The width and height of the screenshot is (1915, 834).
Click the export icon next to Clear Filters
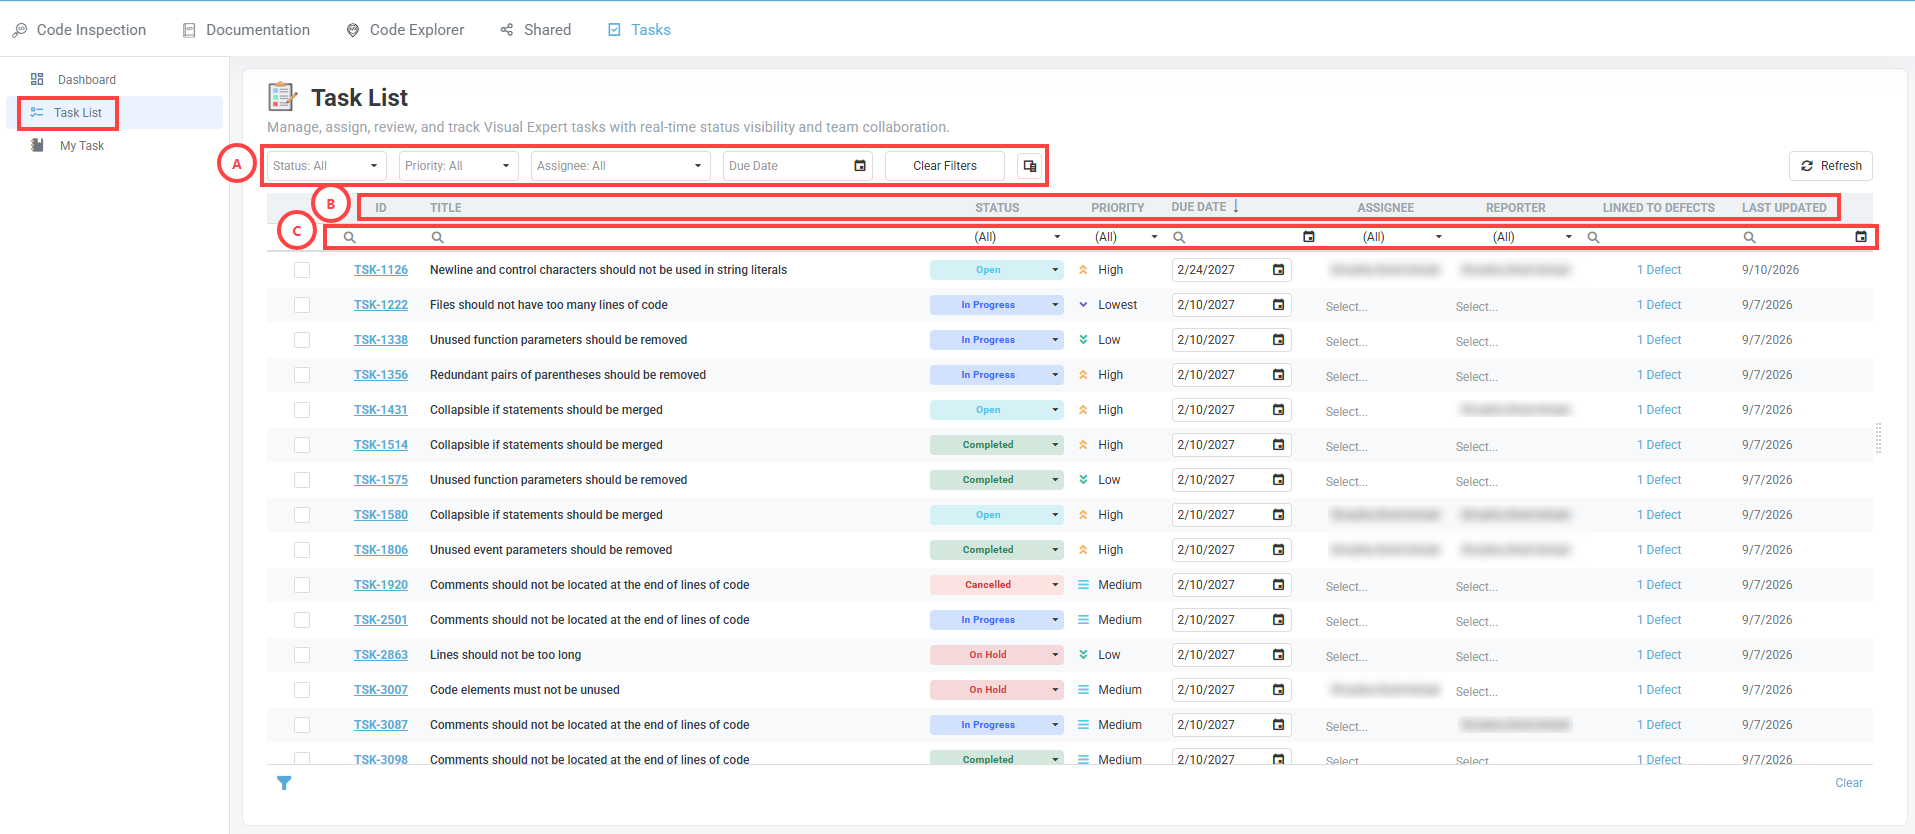tap(1029, 166)
